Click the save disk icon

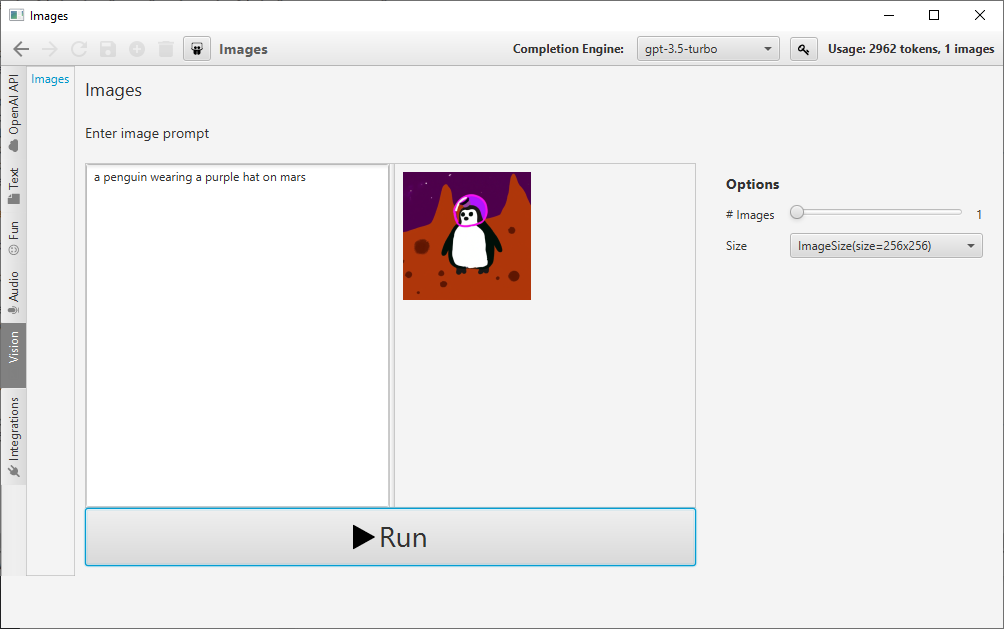point(108,49)
